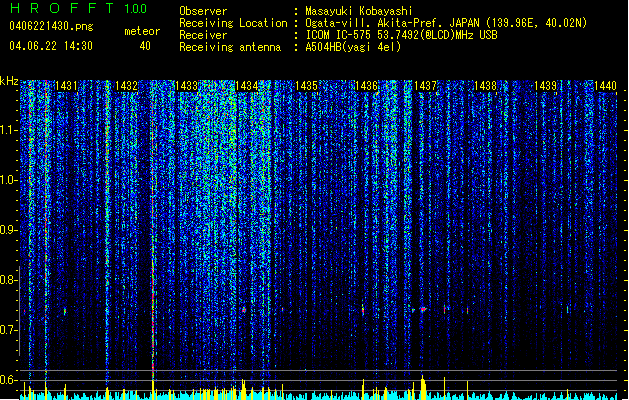The height and width of the screenshot is (400, 629).
Task: Click the strong meteor echo just after 1437
Action: pyautogui.click(x=423, y=309)
